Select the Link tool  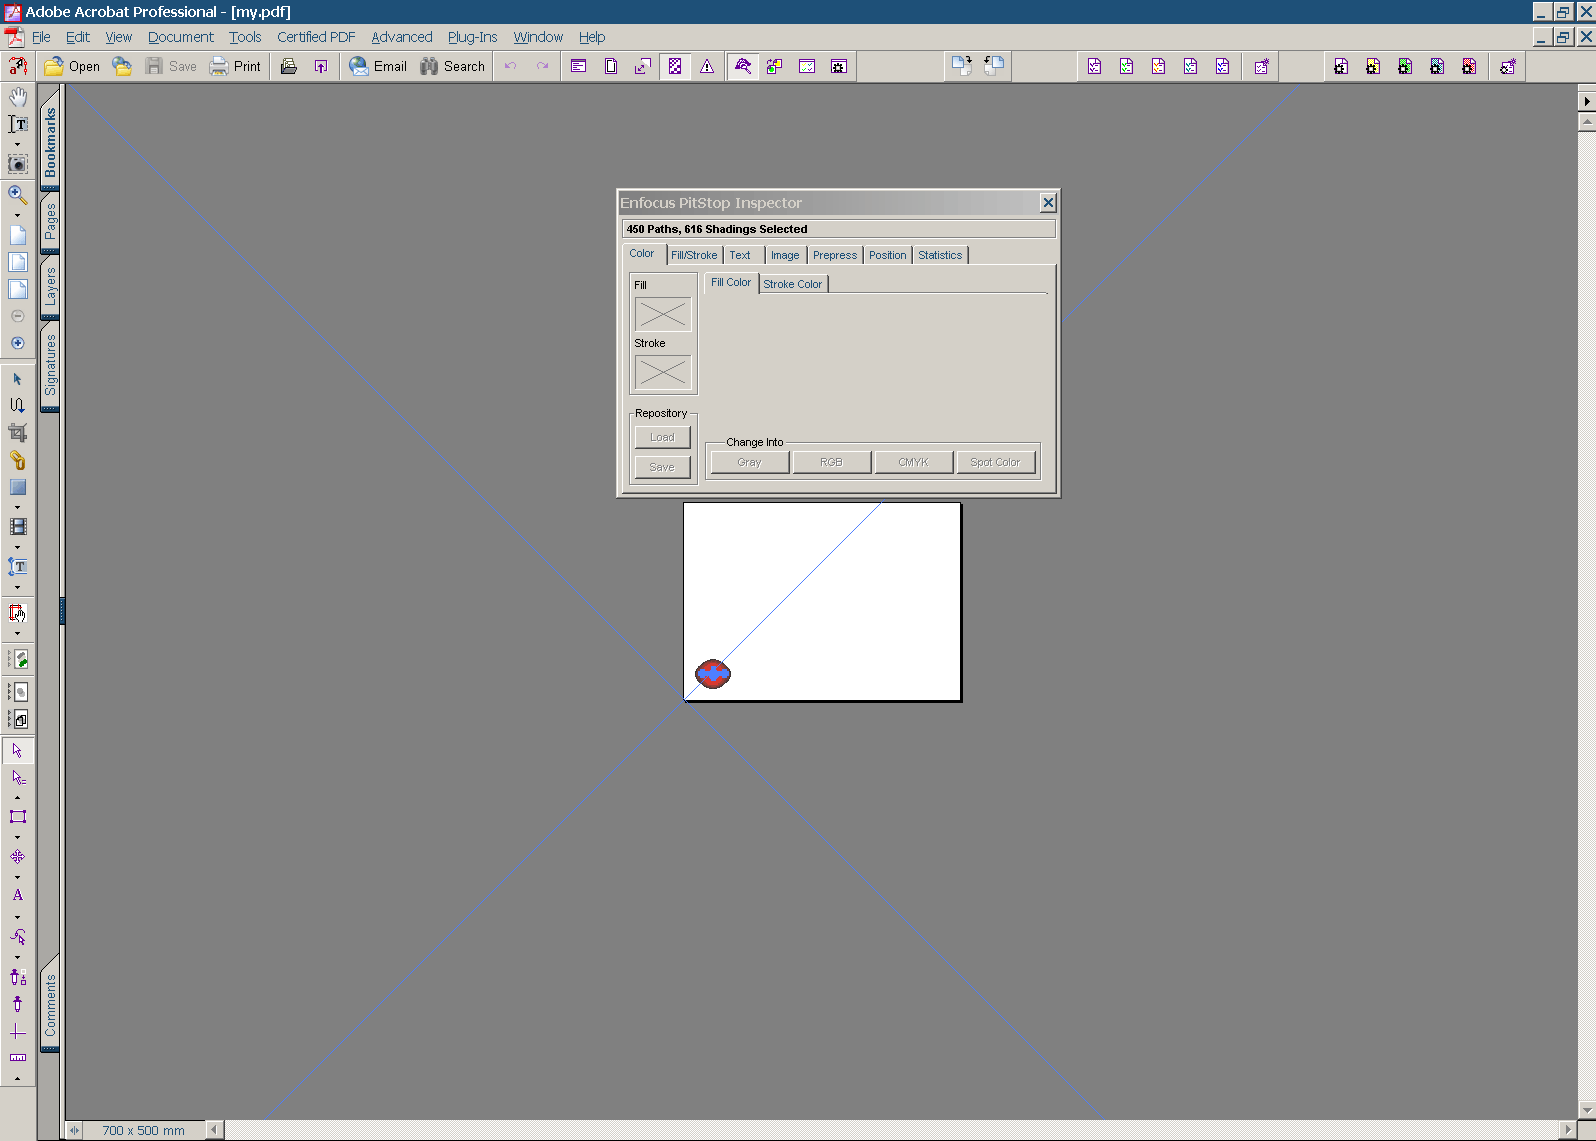pyautogui.click(x=18, y=461)
